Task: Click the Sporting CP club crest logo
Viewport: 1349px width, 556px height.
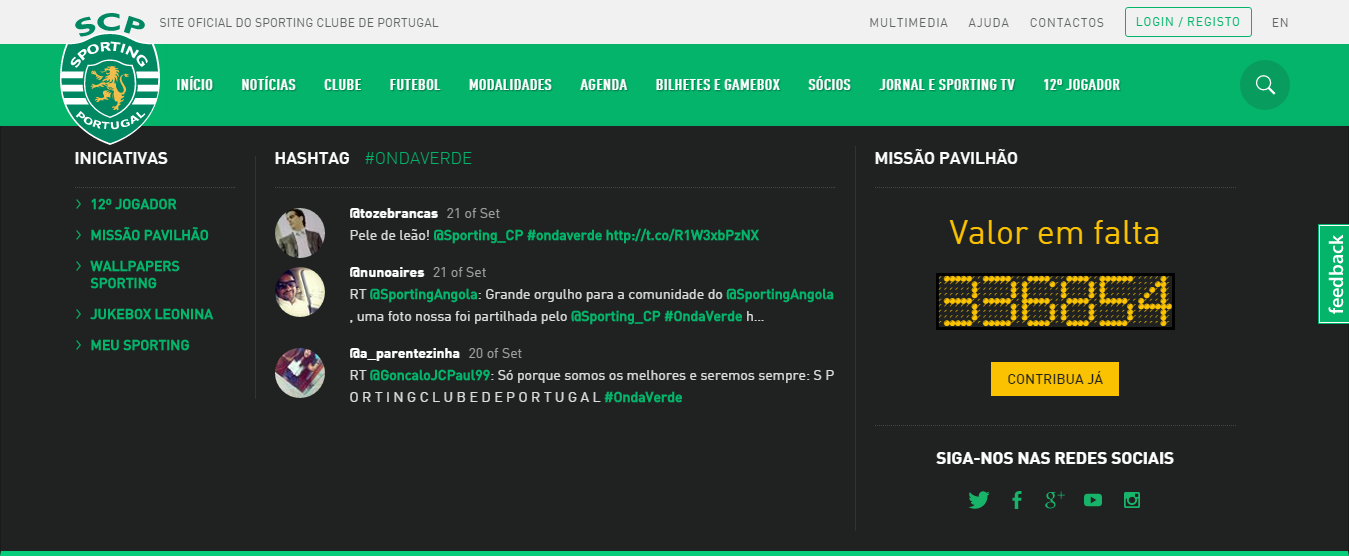Action: 110,80
